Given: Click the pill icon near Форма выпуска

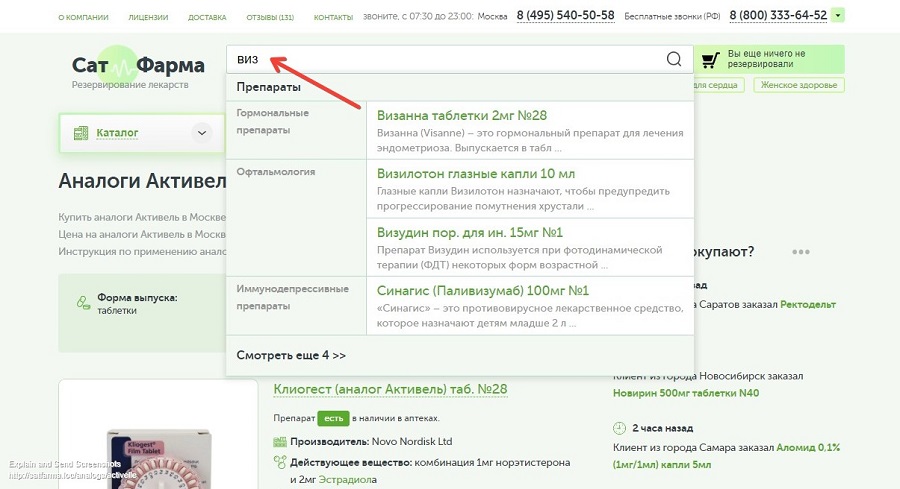Looking at the screenshot, I should pyautogui.click(x=84, y=303).
